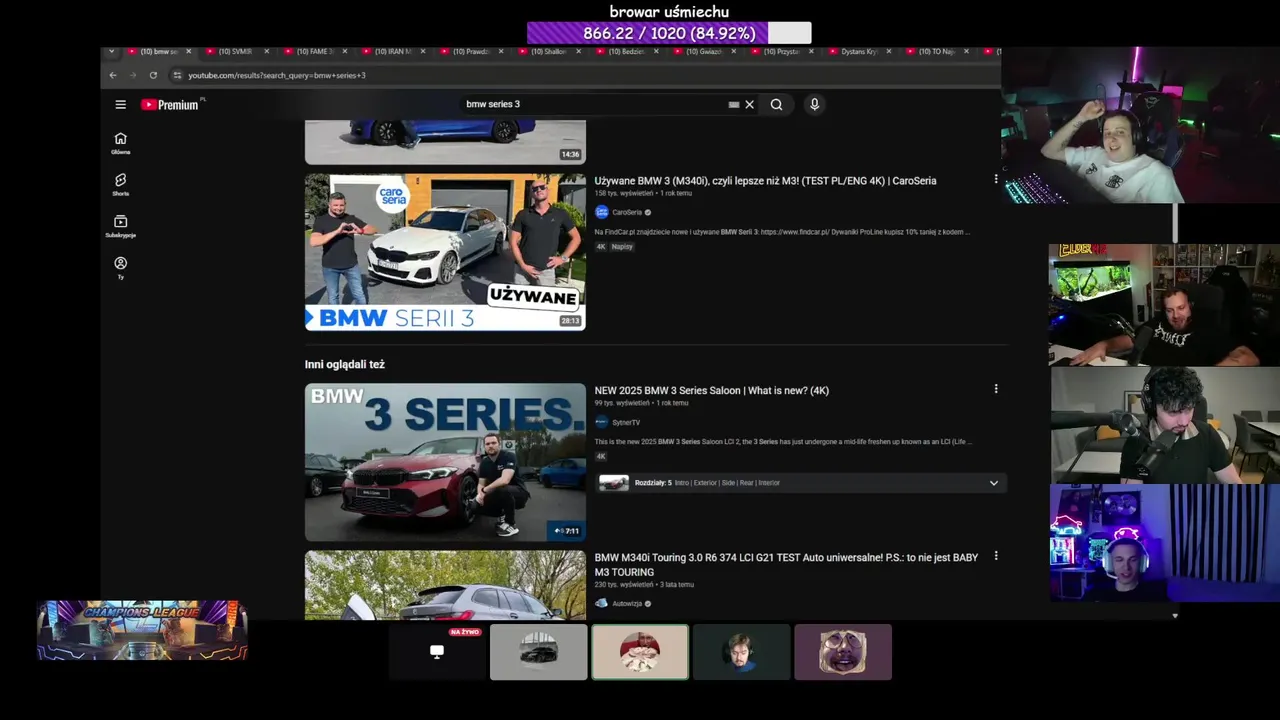Play the grey BMW Touring thumbnail

pyautogui.click(x=445, y=585)
